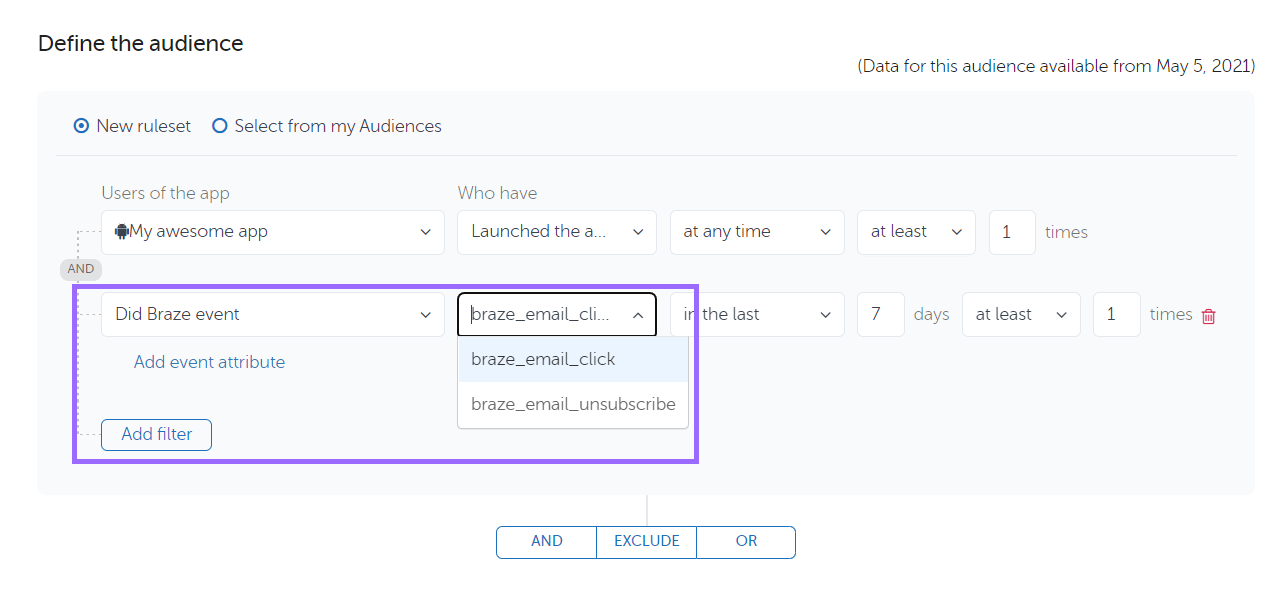1278x590 pixels.
Task: Click the days input field showing 7
Action: 880,314
